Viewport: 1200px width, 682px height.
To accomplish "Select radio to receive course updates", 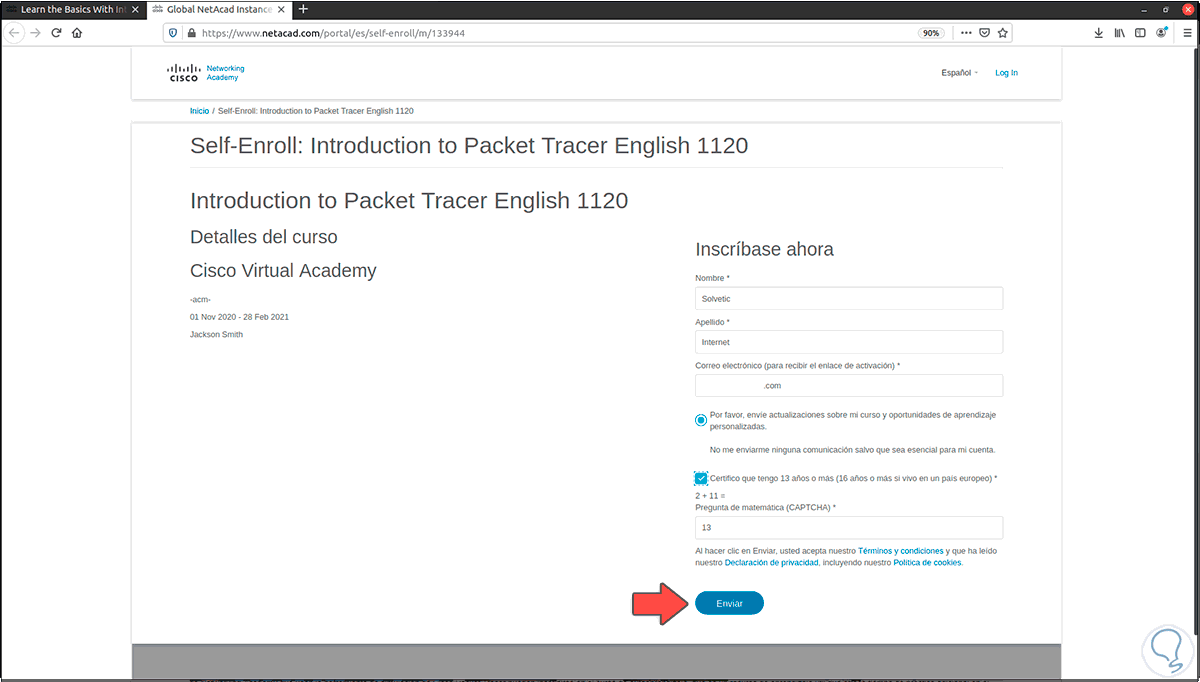I will pos(701,420).
